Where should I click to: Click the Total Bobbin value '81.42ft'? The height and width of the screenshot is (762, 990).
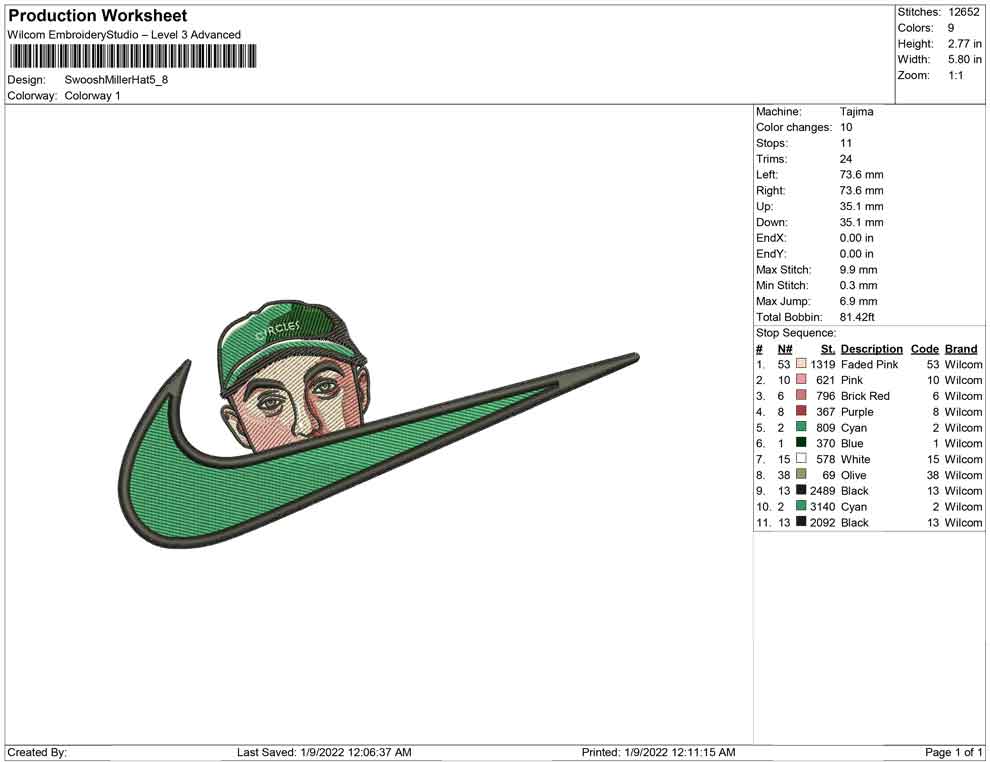tap(857, 317)
